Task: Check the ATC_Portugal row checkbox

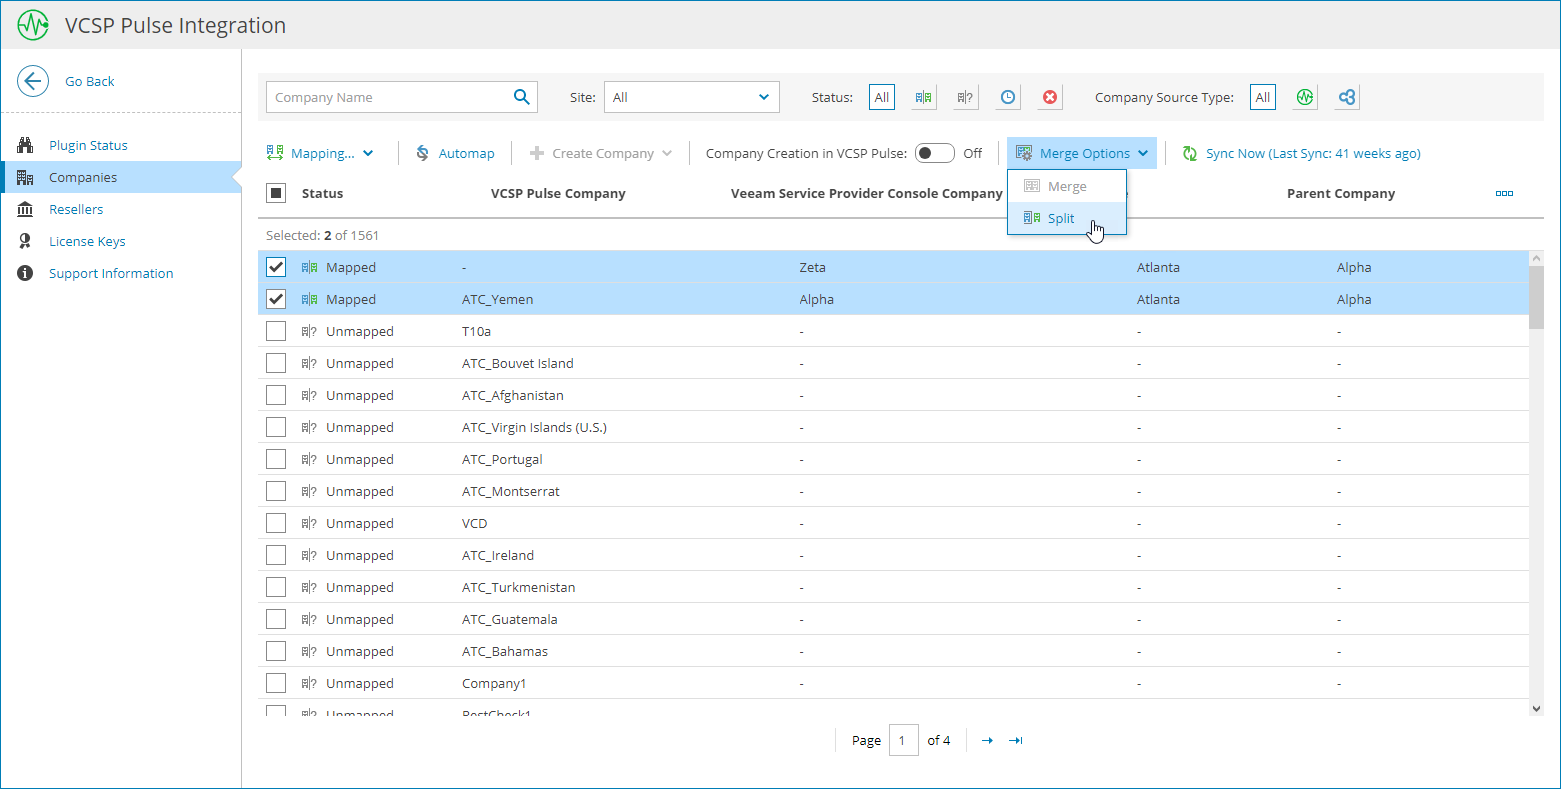Action: [x=276, y=459]
